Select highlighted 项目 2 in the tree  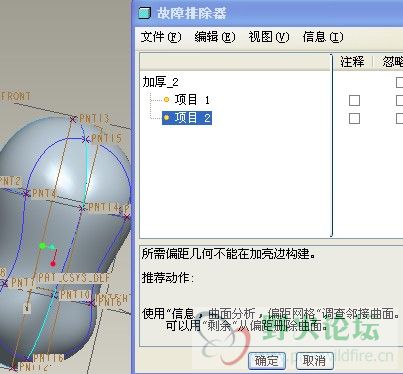[187, 118]
